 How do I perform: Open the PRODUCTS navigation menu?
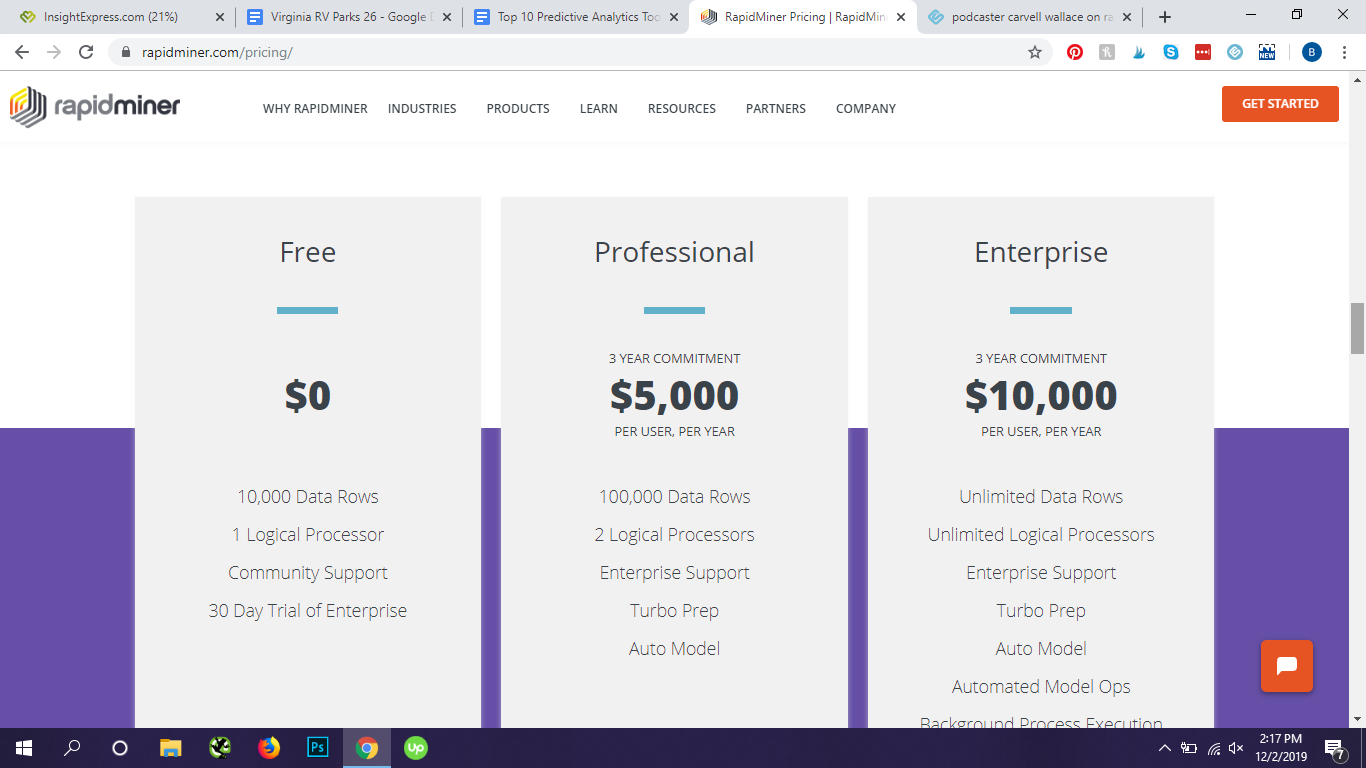coord(518,108)
